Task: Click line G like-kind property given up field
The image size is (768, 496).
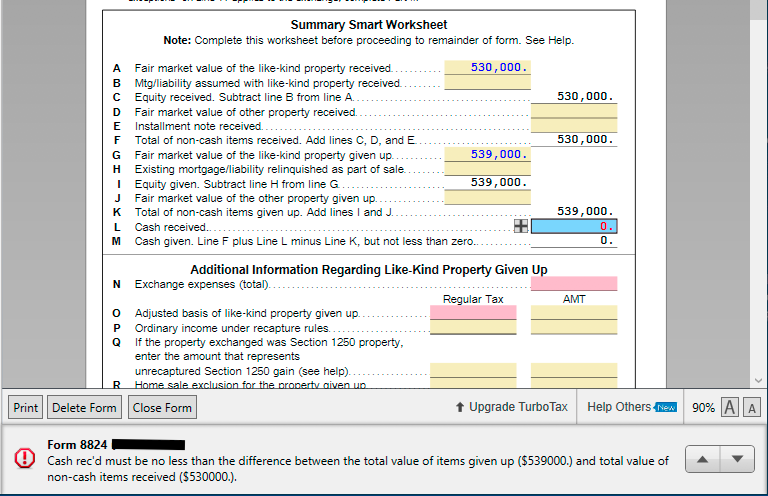Action: (487, 155)
